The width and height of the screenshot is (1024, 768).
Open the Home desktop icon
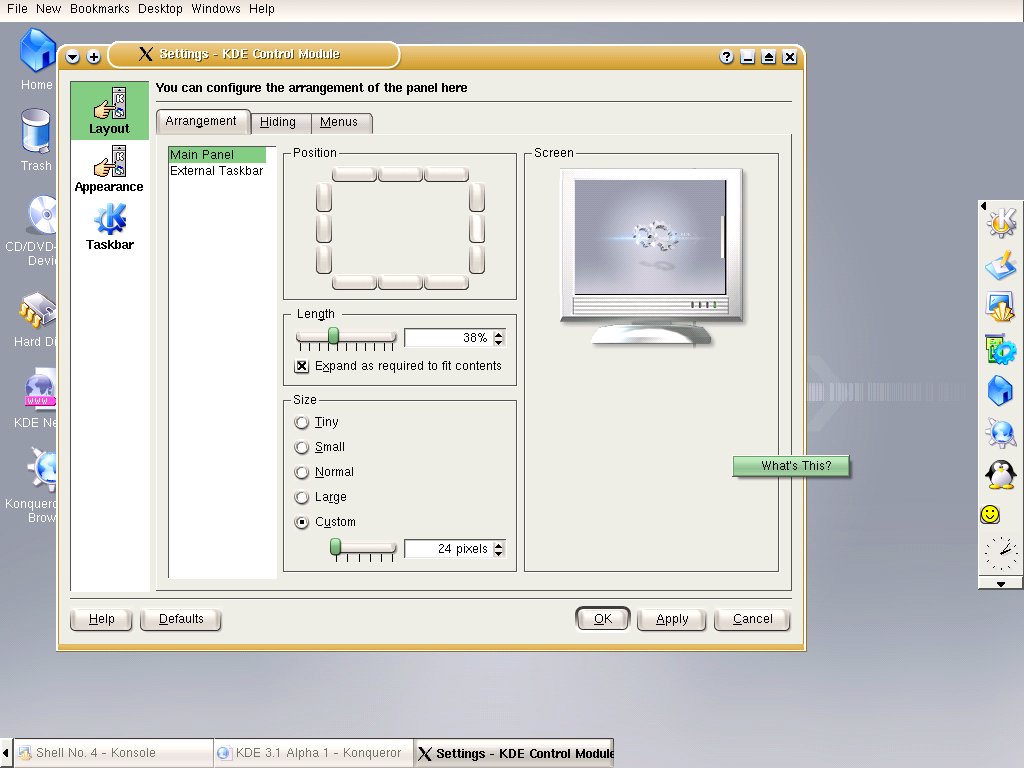37,59
